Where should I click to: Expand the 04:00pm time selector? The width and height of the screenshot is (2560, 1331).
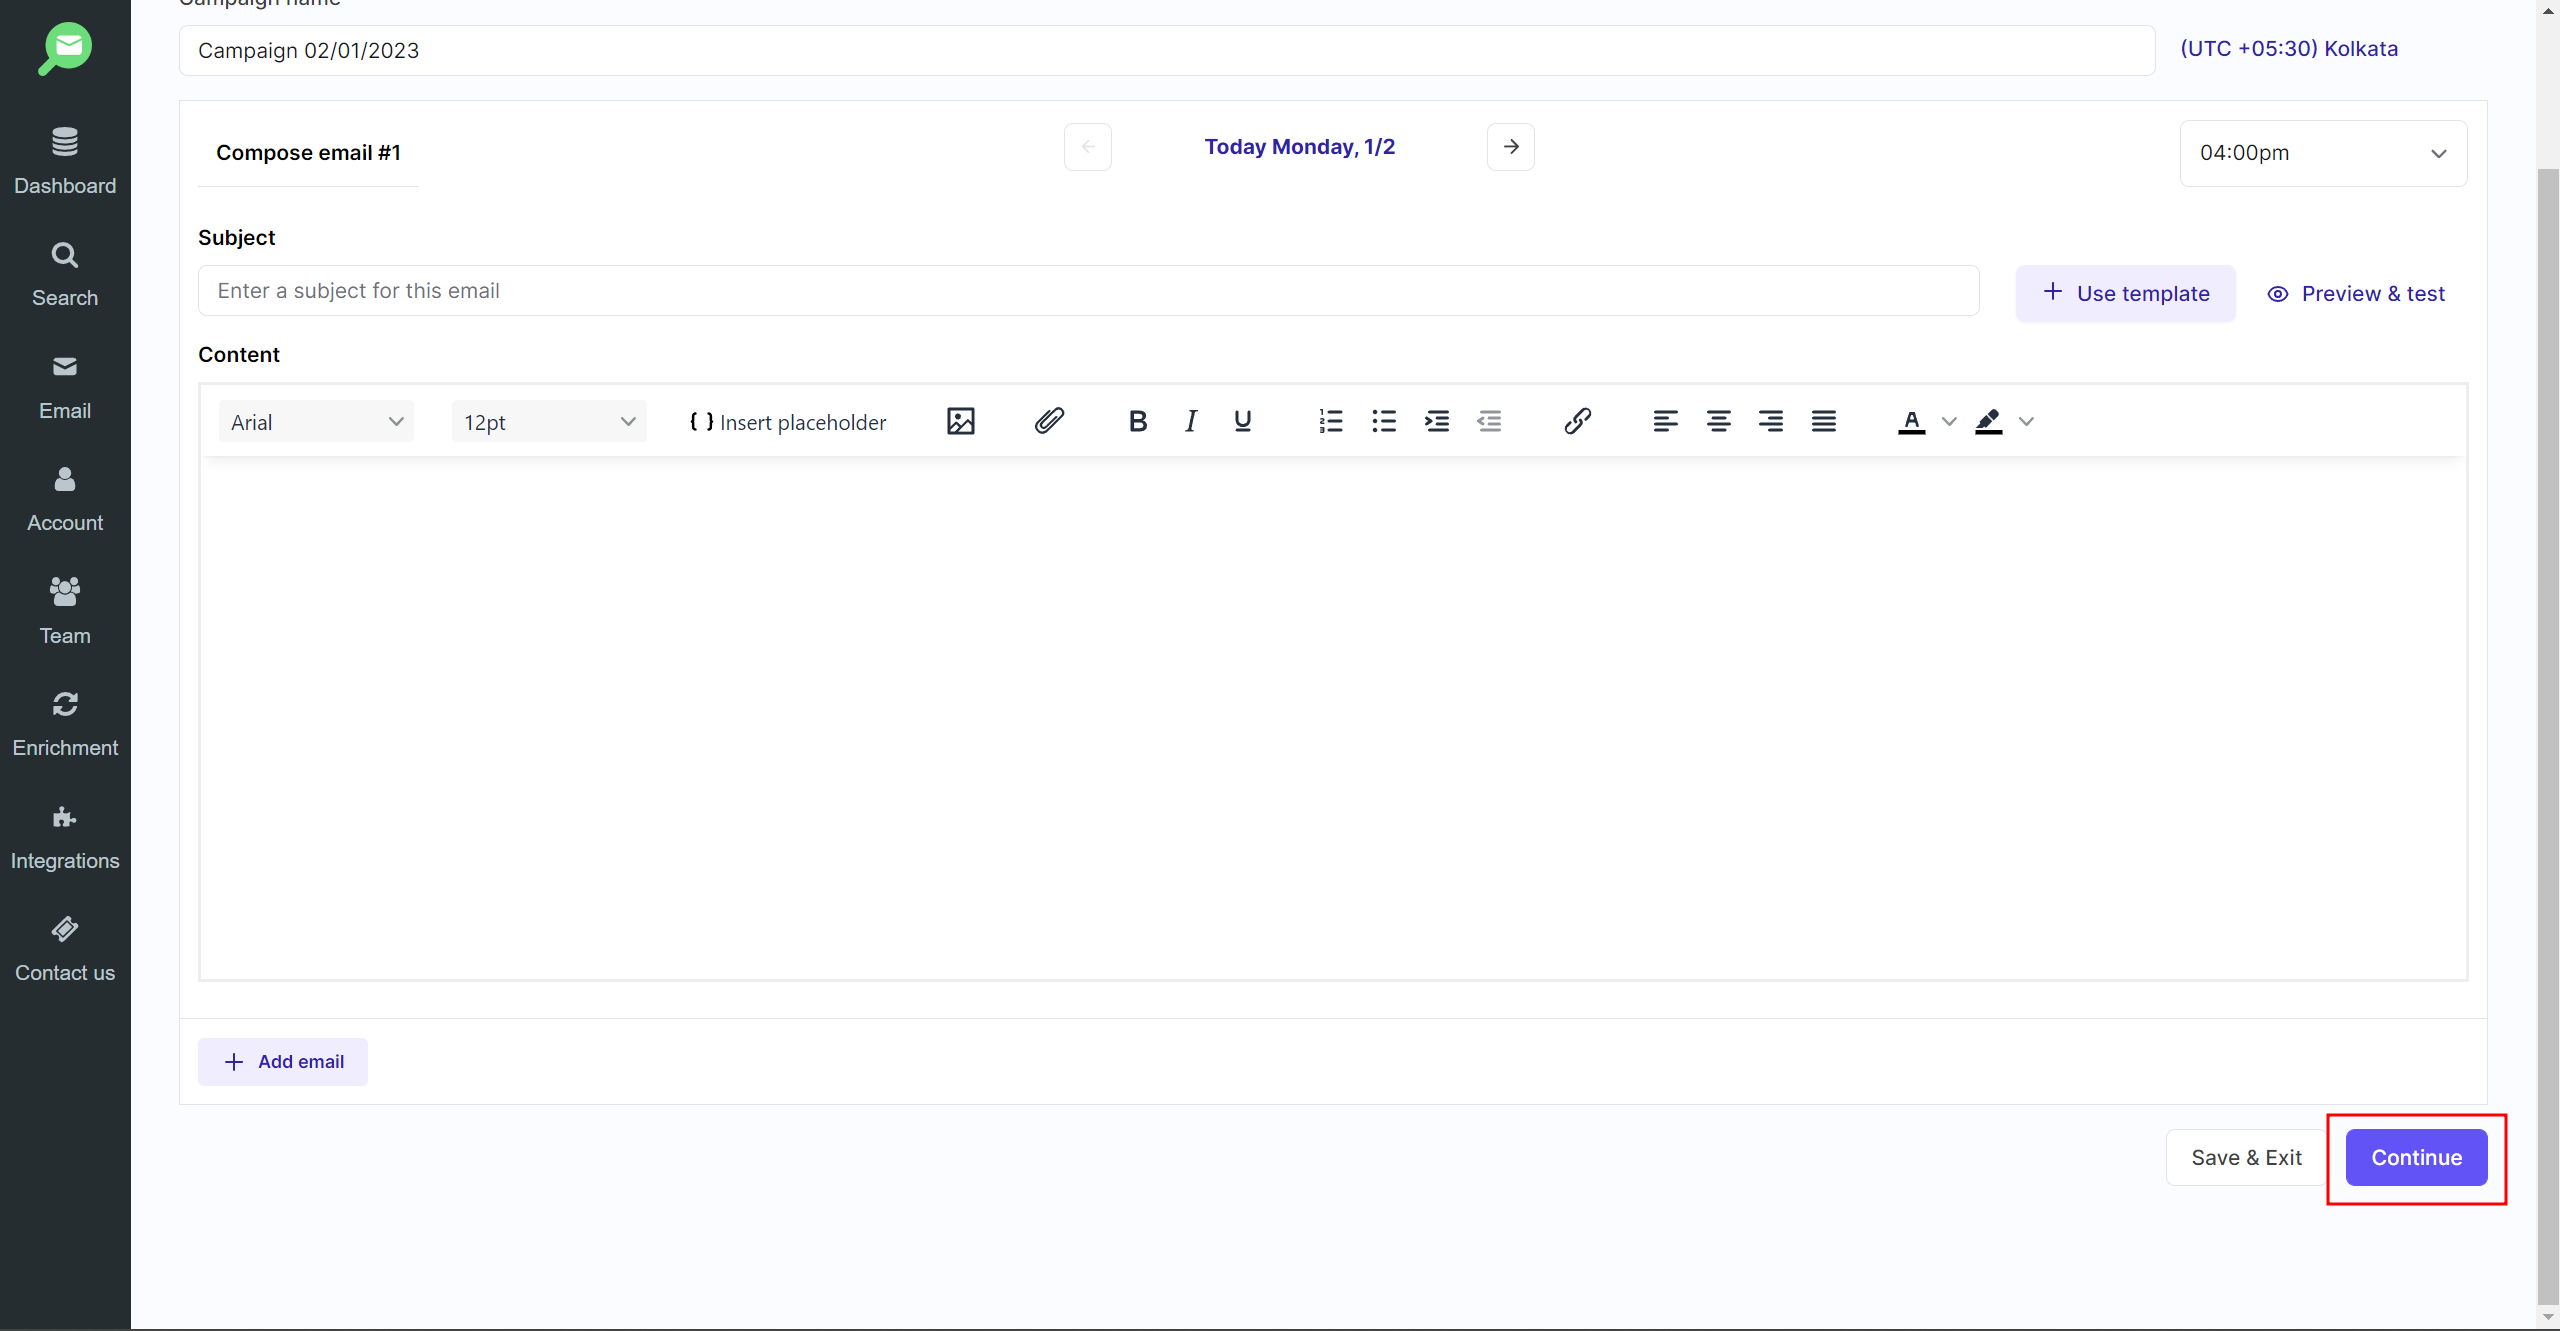(x=2322, y=153)
